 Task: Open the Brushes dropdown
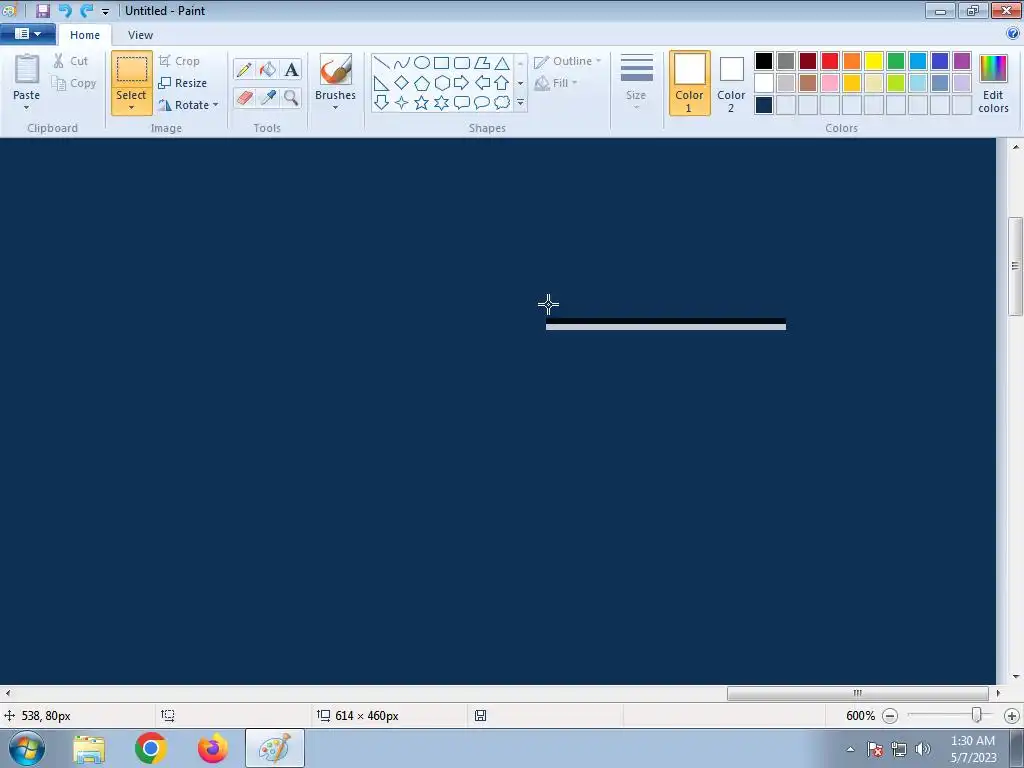click(x=335, y=108)
